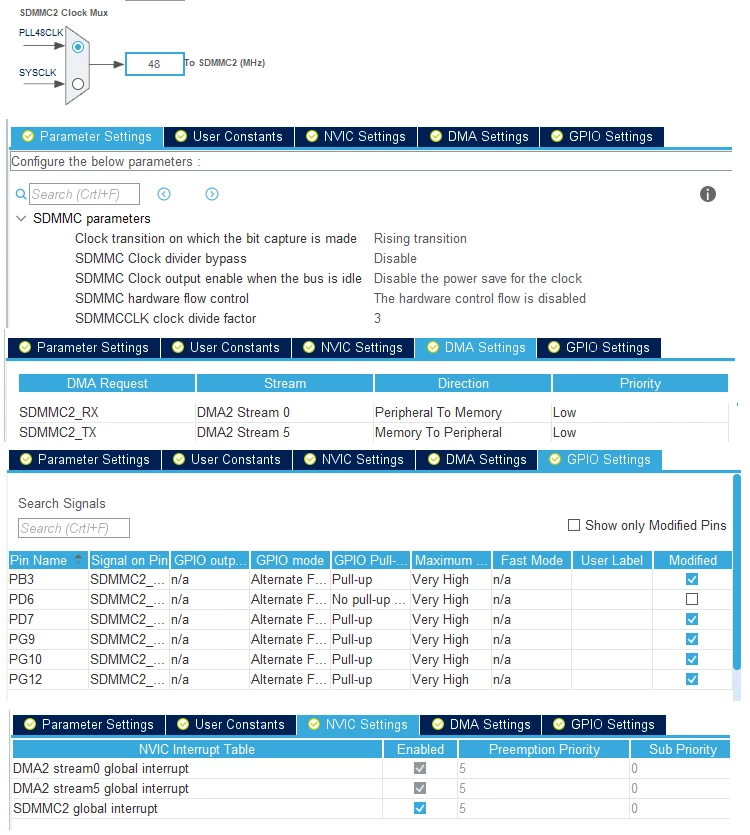
Task: Sort GPIO table by Pin Name
Action: [48, 560]
